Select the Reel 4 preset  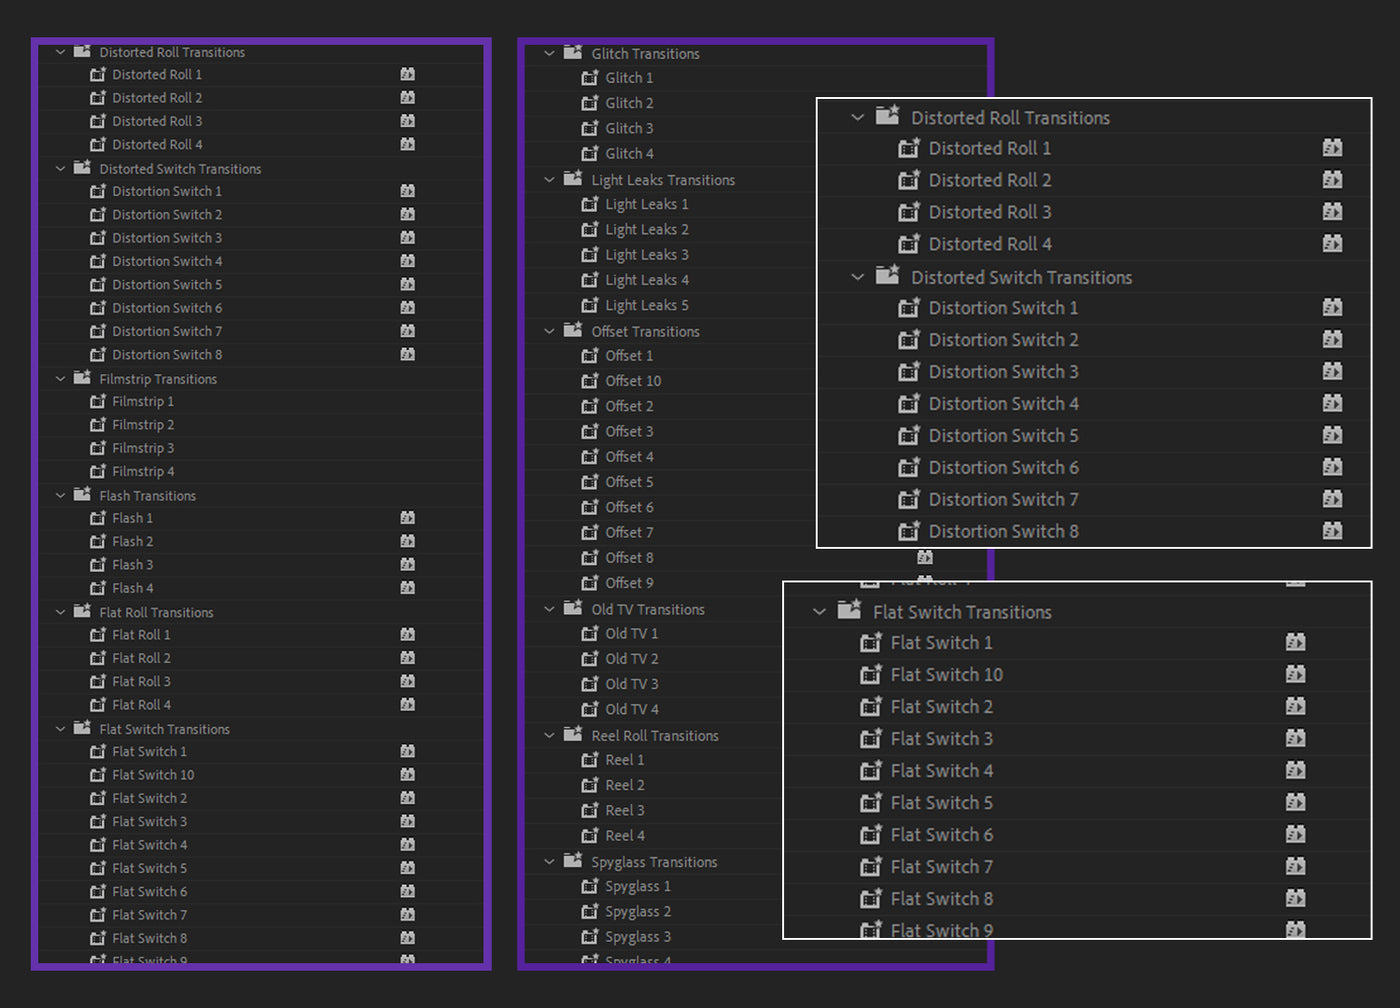[625, 836]
